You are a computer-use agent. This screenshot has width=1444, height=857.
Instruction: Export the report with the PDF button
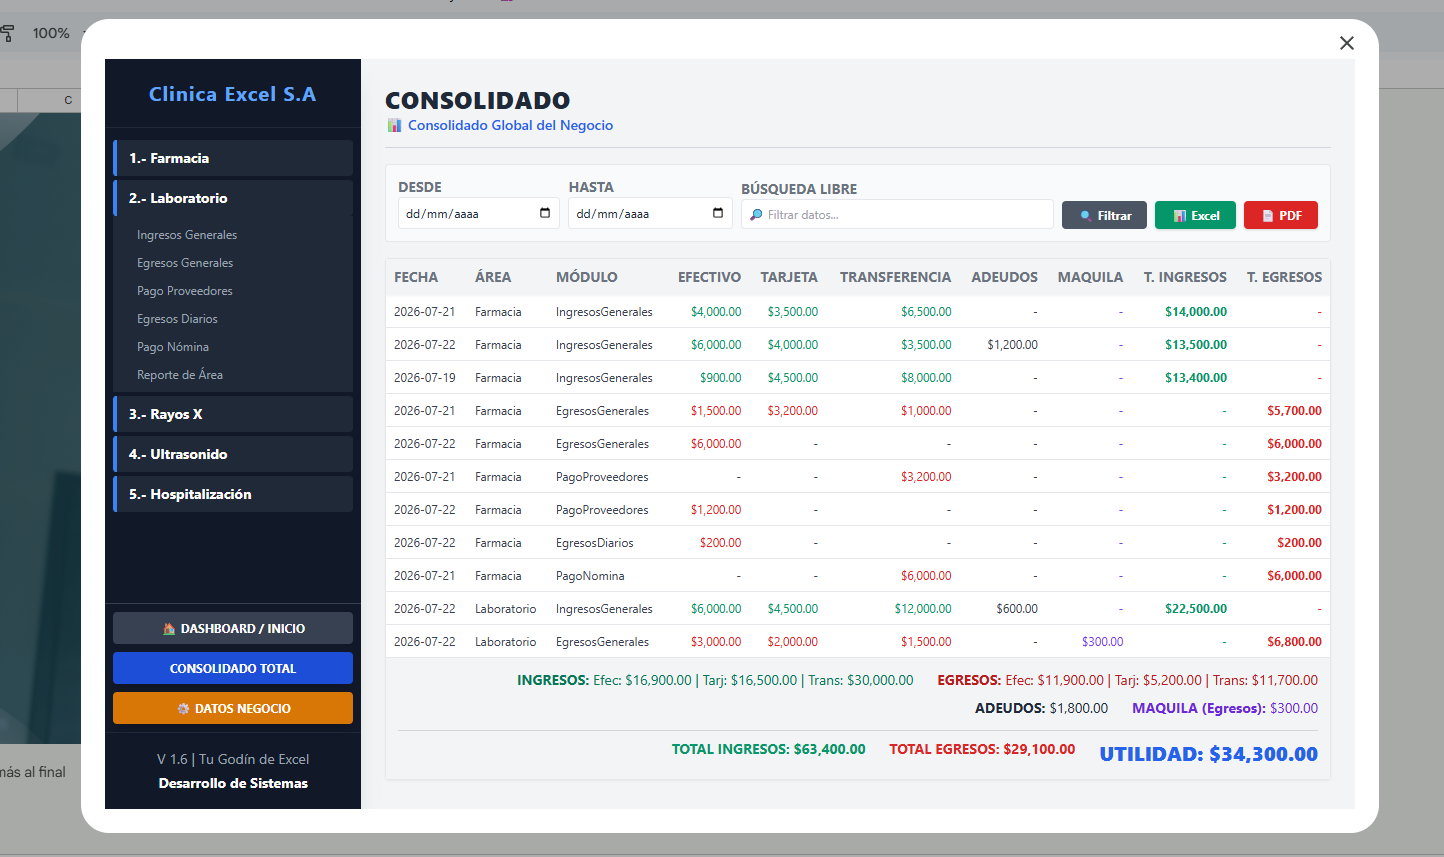[1281, 215]
